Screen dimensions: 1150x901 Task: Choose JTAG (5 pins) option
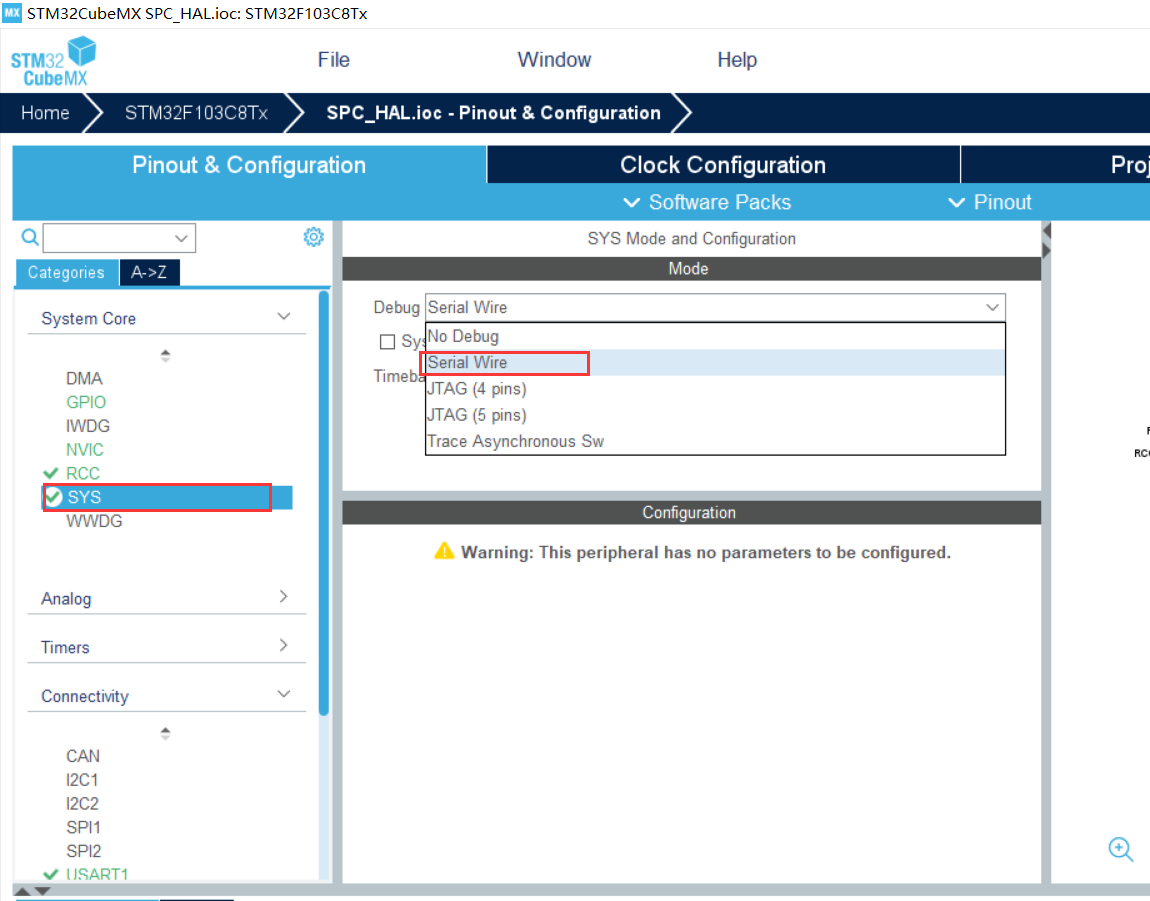(715, 415)
